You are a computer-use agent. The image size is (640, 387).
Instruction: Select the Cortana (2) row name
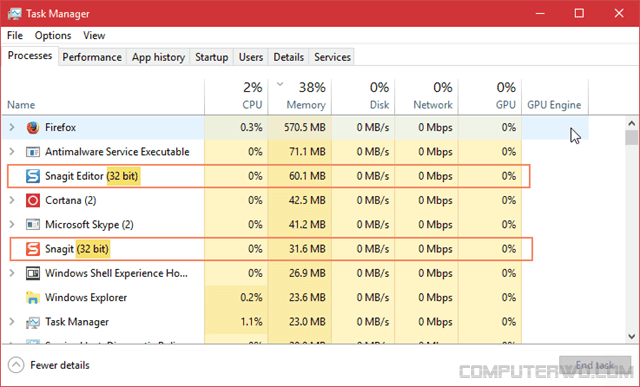coord(71,200)
